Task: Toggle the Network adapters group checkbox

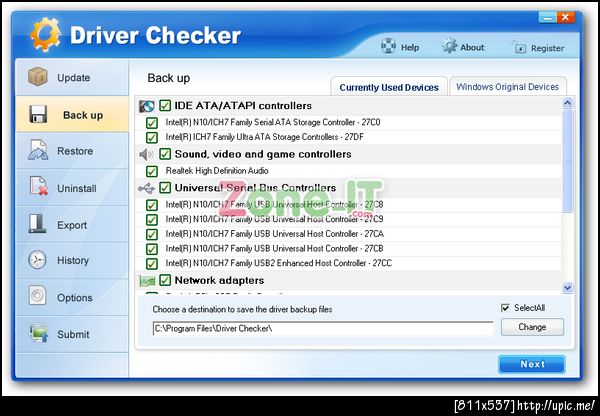Action: coord(165,280)
